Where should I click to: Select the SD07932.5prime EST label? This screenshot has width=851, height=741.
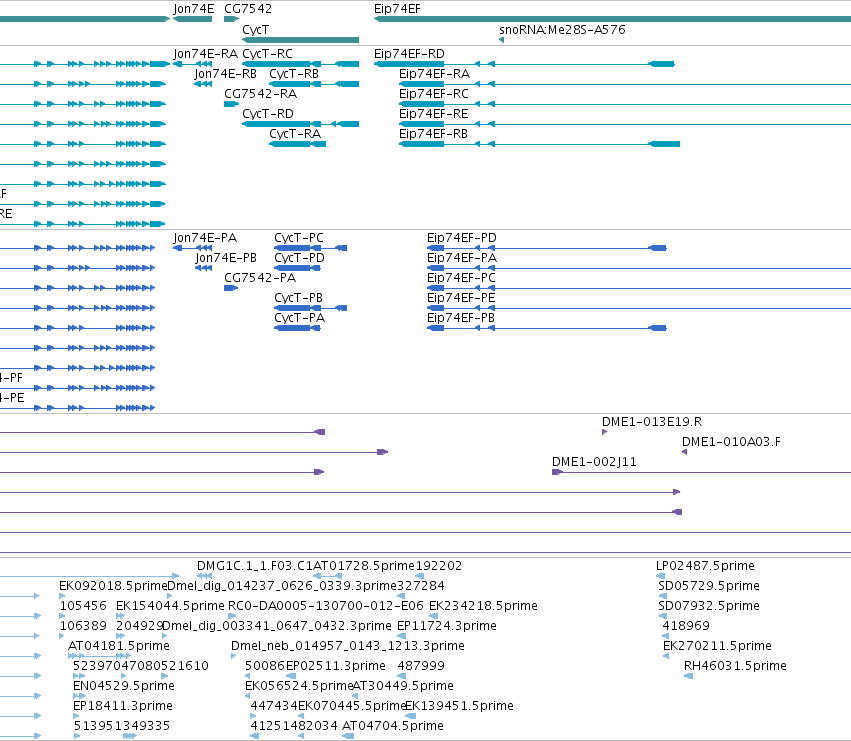(x=709, y=606)
